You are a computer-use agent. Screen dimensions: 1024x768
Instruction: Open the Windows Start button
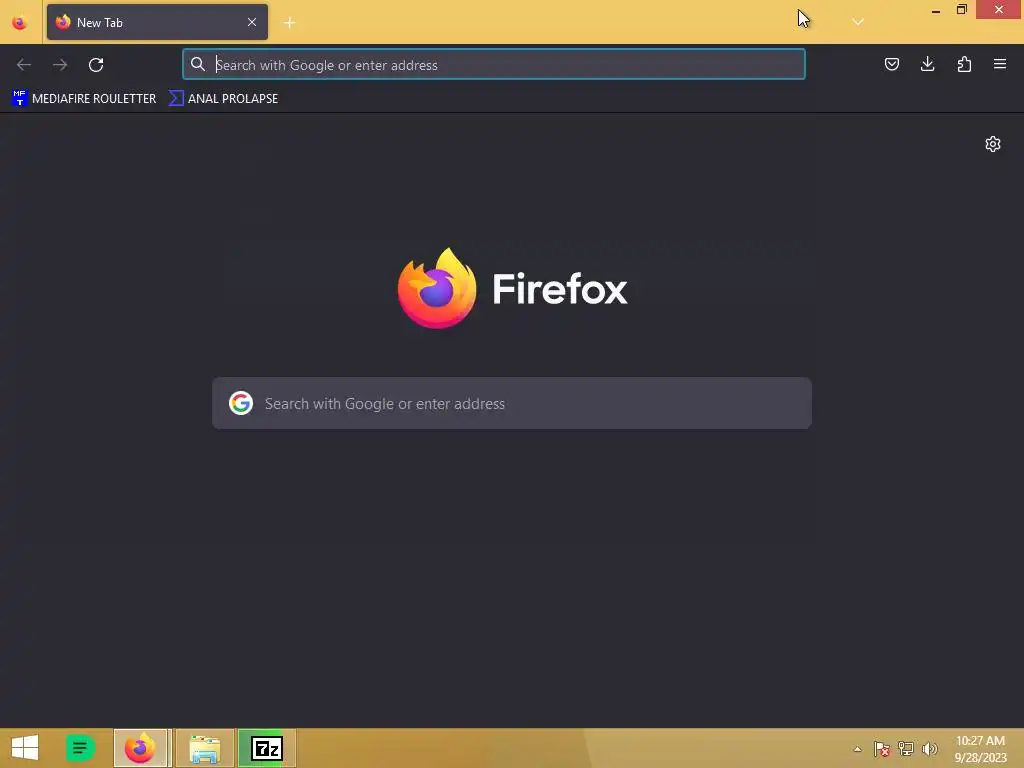pyautogui.click(x=25, y=748)
